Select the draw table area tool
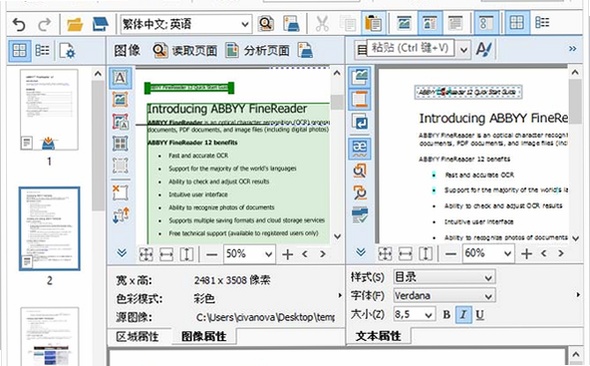Viewport: 590px width, 366px height. [x=120, y=143]
